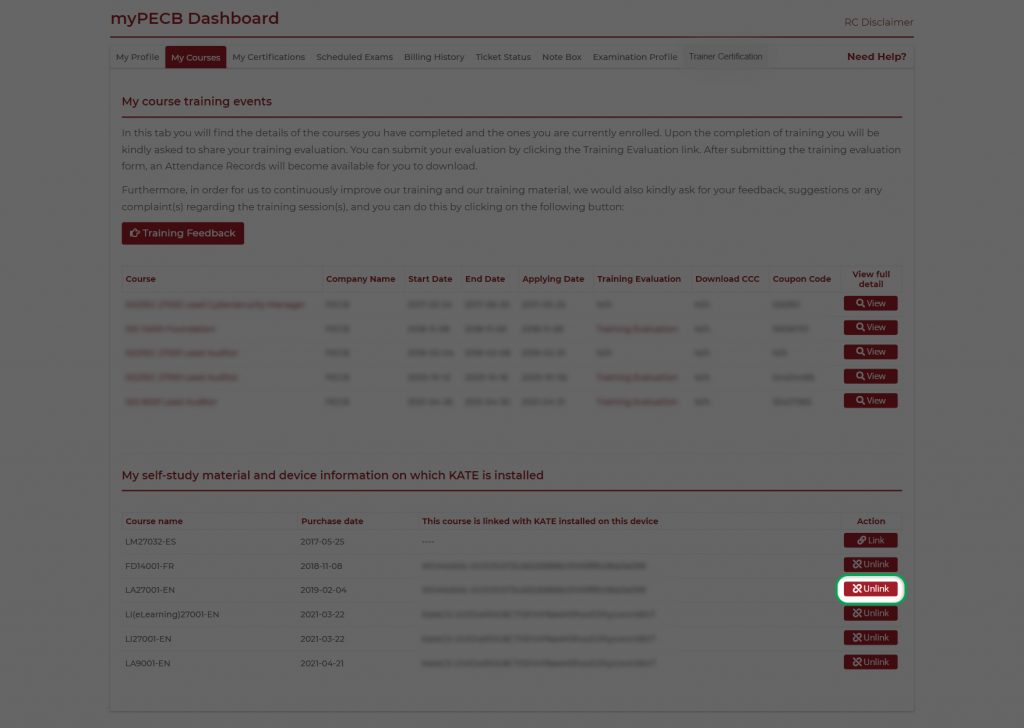The height and width of the screenshot is (728, 1024).
Task: Click the purchase date 2018-11-08
Action: (321, 566)
